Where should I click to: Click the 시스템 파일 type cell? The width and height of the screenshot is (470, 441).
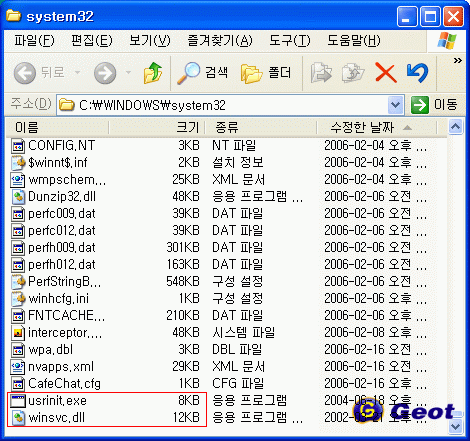coord(243,333)
